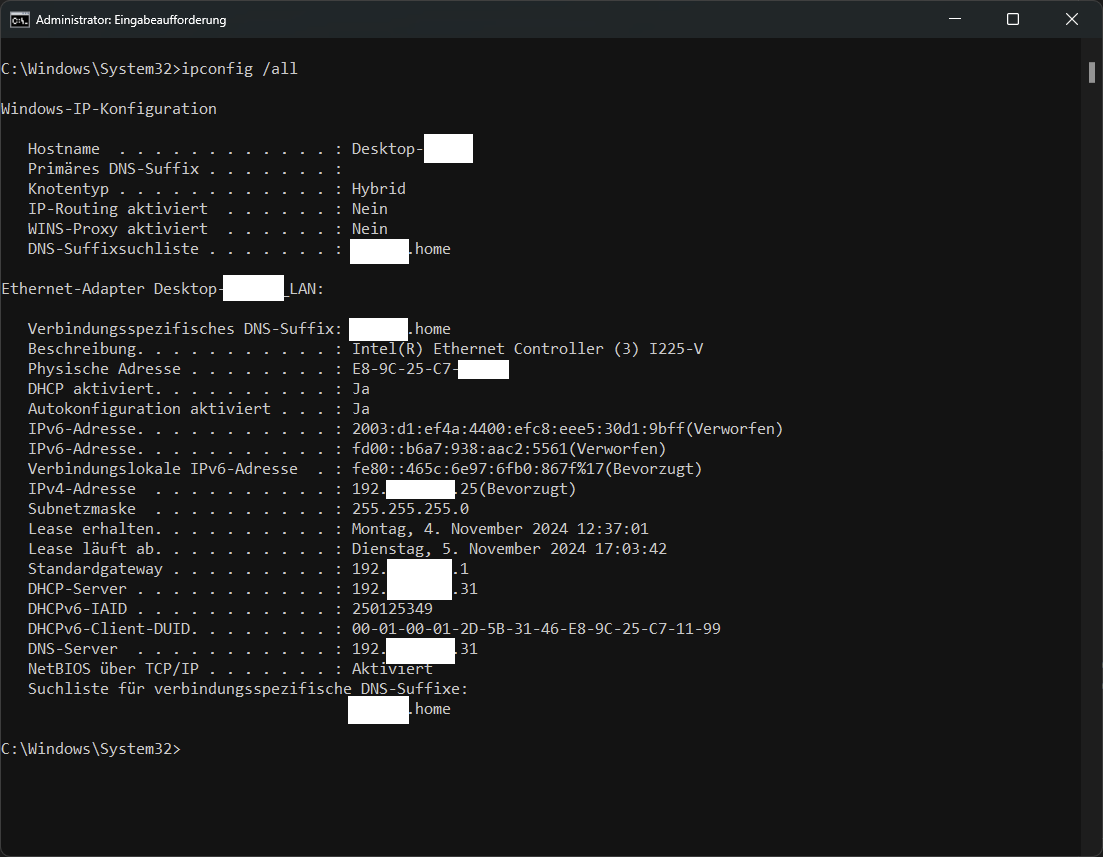The width and height of the screenshot is (1103, 857).
Task: Click the title text 'Administrator: Eingabeaufforderung'
Action: pos(131,20)
